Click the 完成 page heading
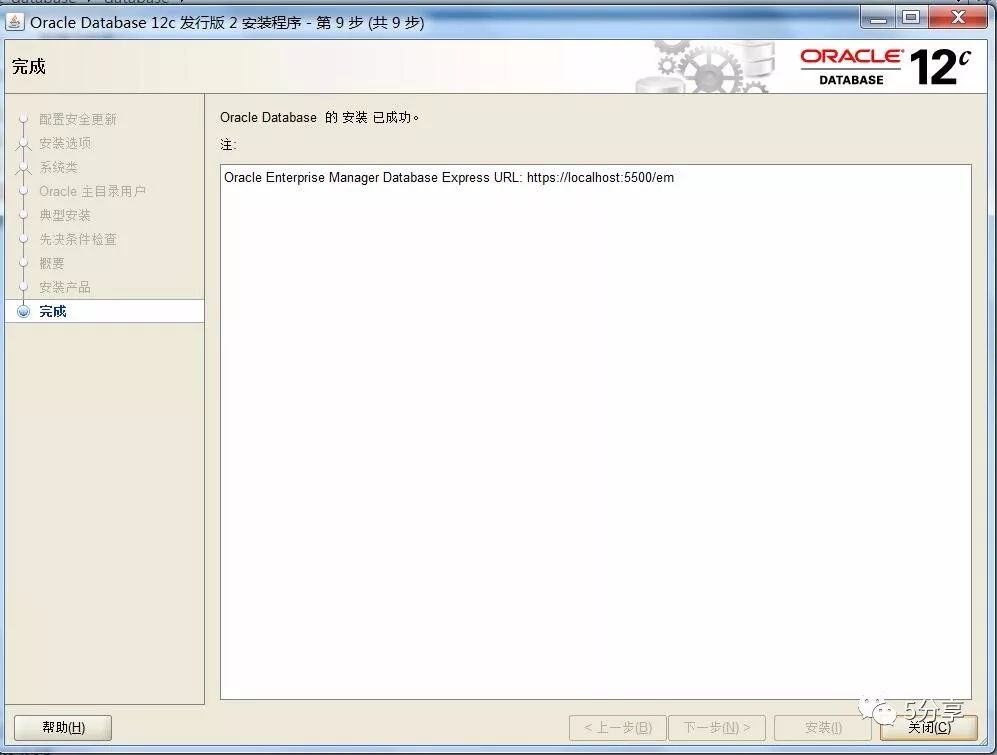997x755 pixels. (29, 67)
